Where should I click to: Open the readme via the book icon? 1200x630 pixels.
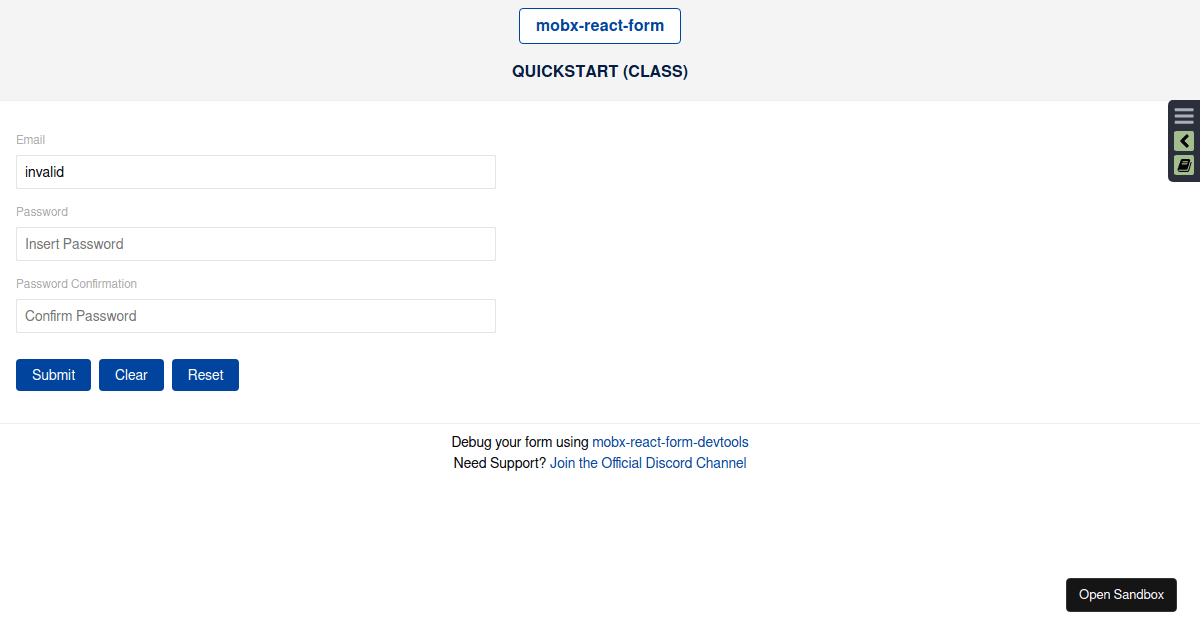[x=1183, y=165]
